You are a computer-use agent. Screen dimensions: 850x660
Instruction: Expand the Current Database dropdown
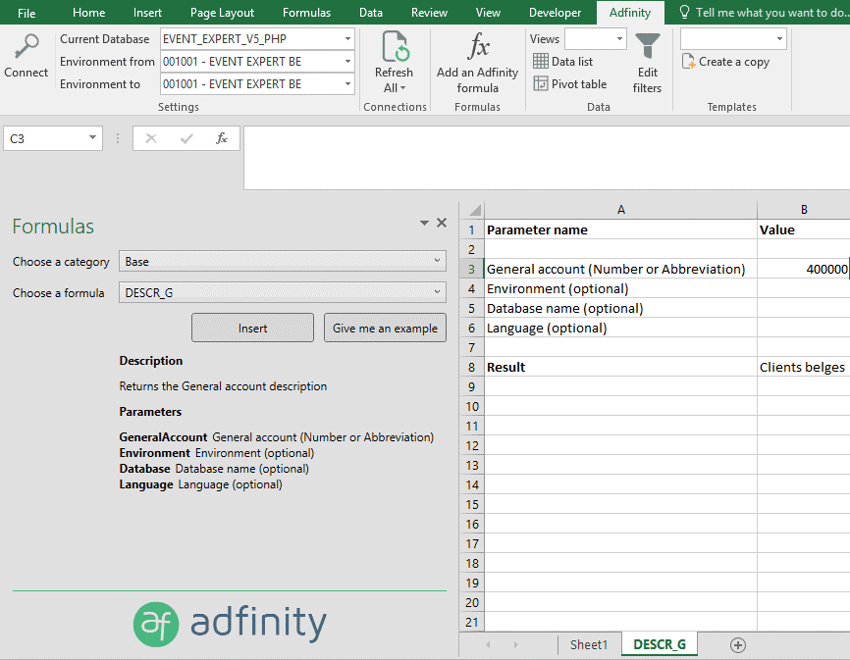tap(347, 39)
